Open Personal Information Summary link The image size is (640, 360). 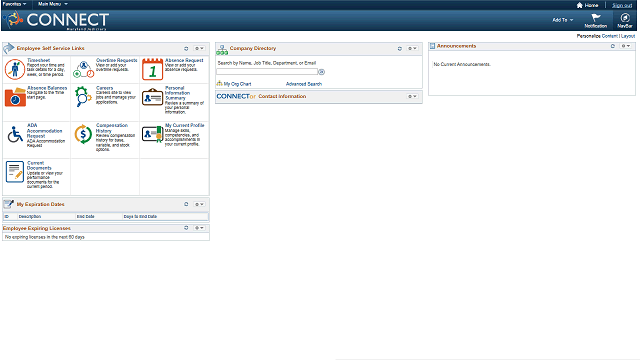(178, 93)
